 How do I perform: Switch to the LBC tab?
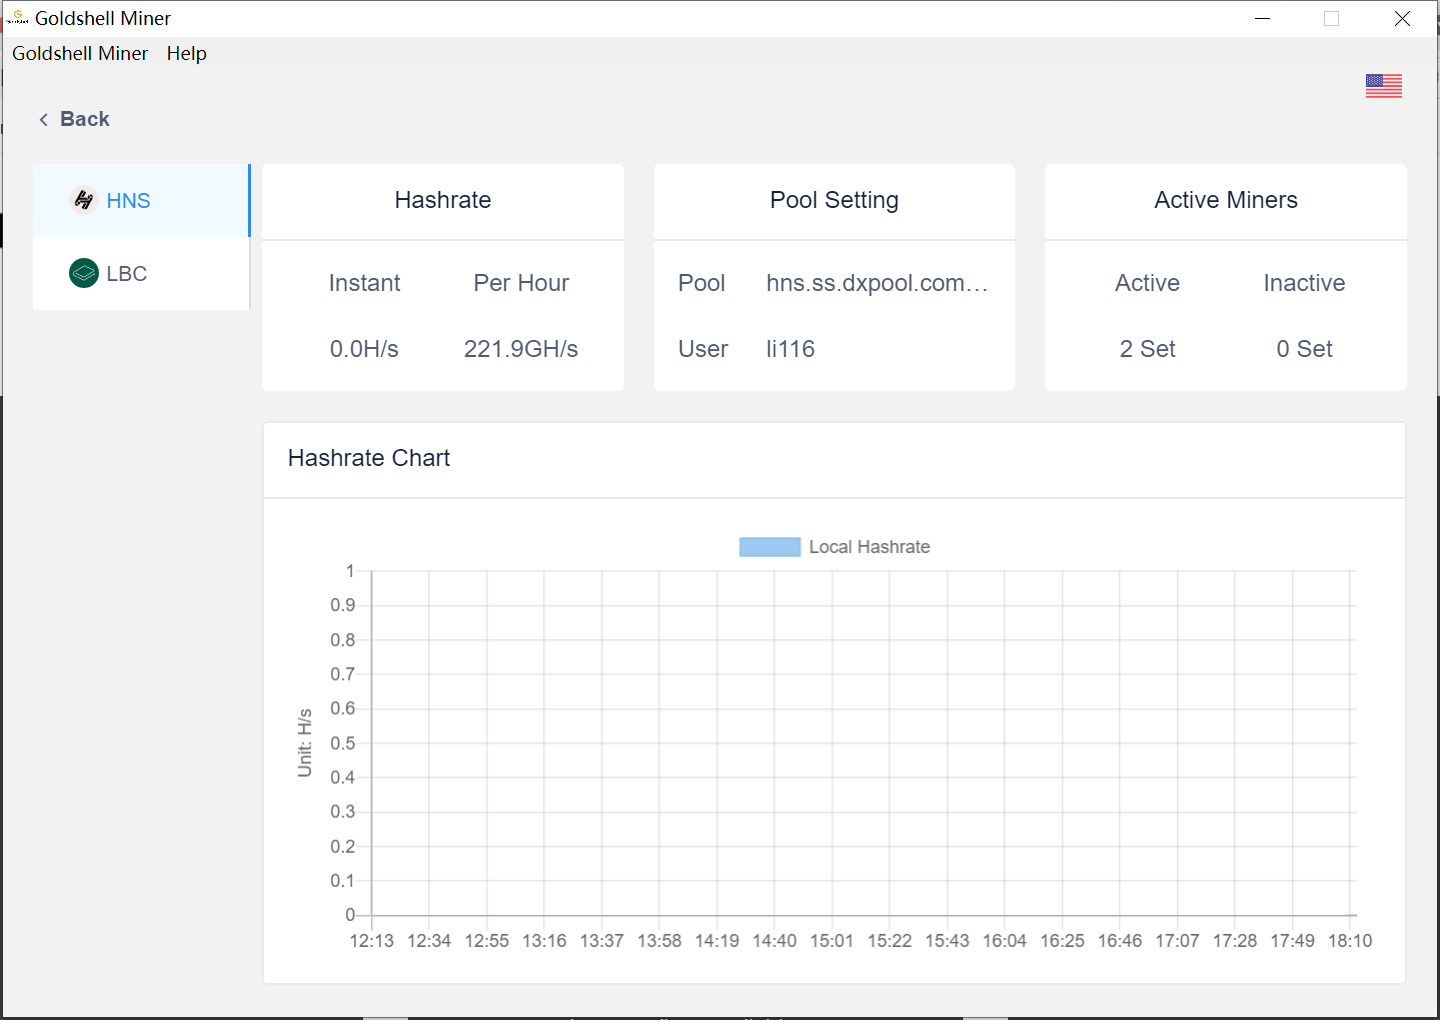coord(141,273)
